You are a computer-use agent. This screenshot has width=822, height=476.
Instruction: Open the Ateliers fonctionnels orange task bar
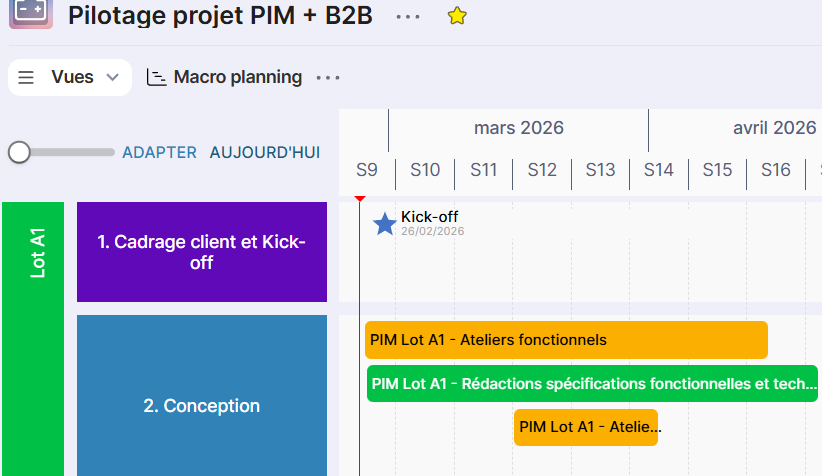pyautogui.click(x=566, y=340)
